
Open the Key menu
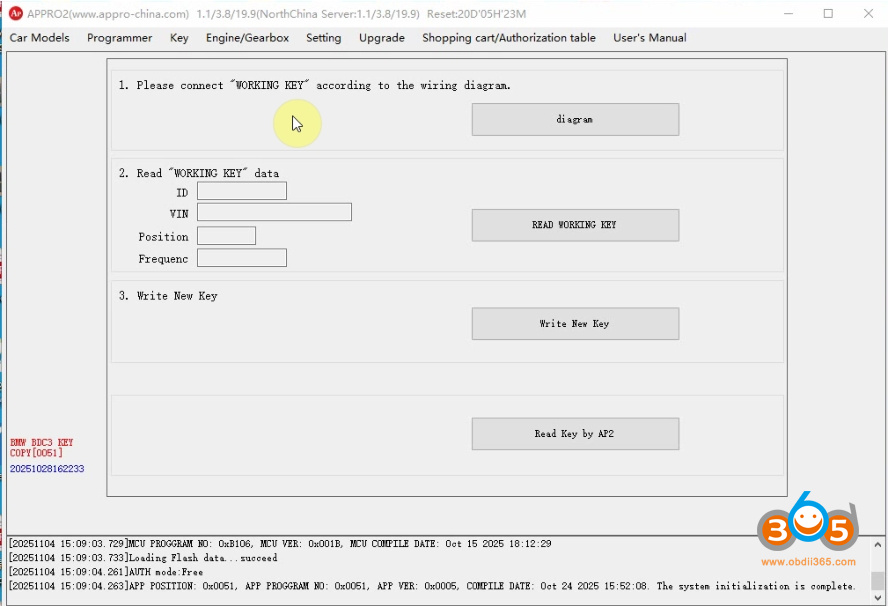point(178,38)
